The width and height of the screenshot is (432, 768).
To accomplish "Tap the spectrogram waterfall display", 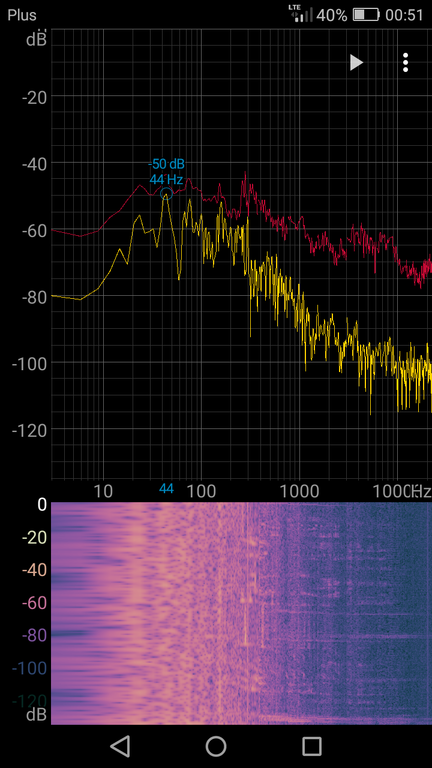I will 241,613.
